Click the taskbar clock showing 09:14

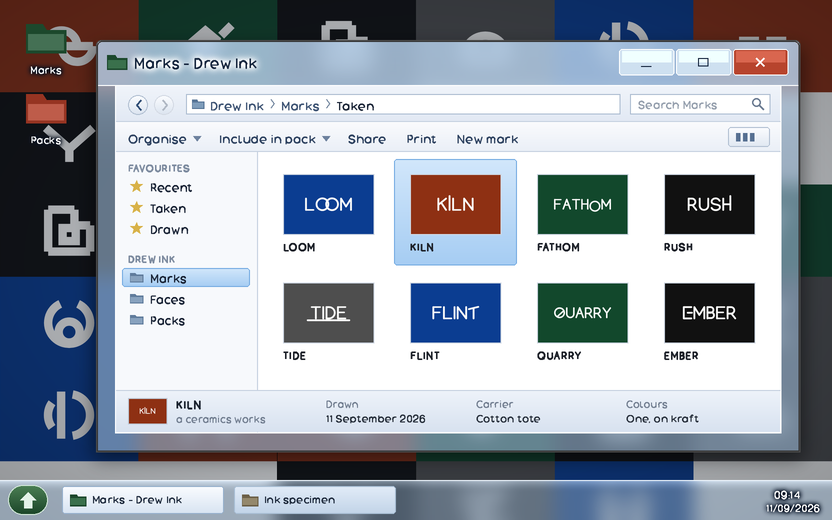click(786, 495)
